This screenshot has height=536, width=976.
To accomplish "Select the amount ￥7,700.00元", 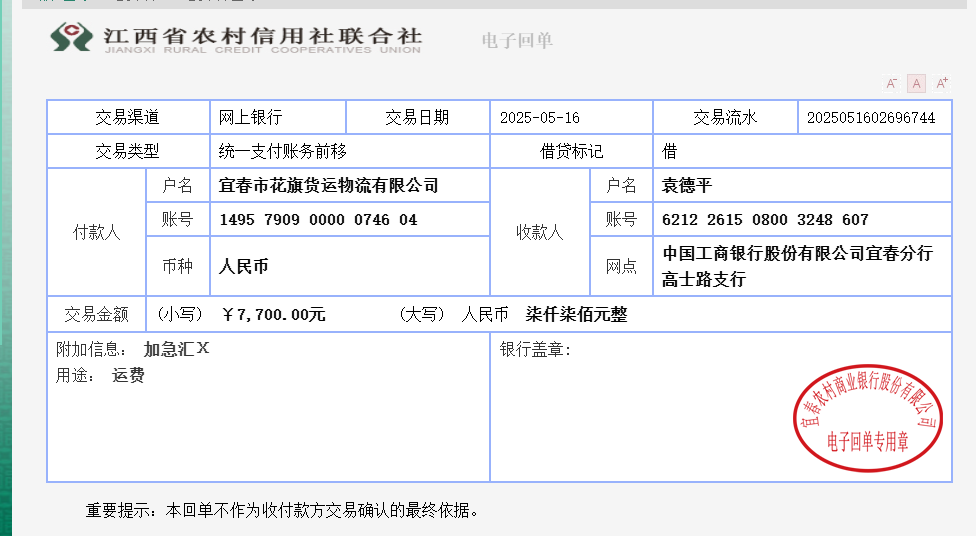I will [x=274, y=314].
